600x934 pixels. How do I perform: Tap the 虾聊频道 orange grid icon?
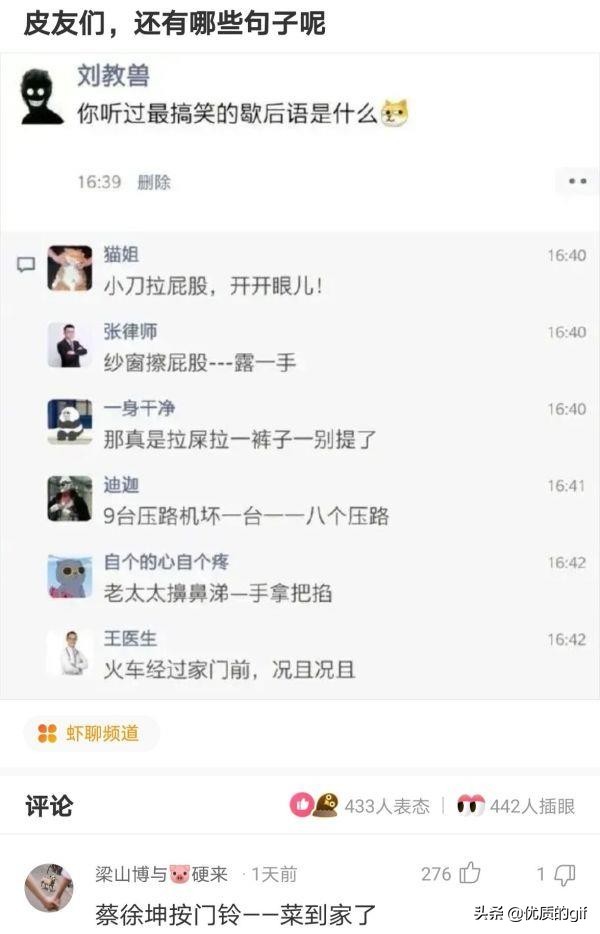(47, 733)
